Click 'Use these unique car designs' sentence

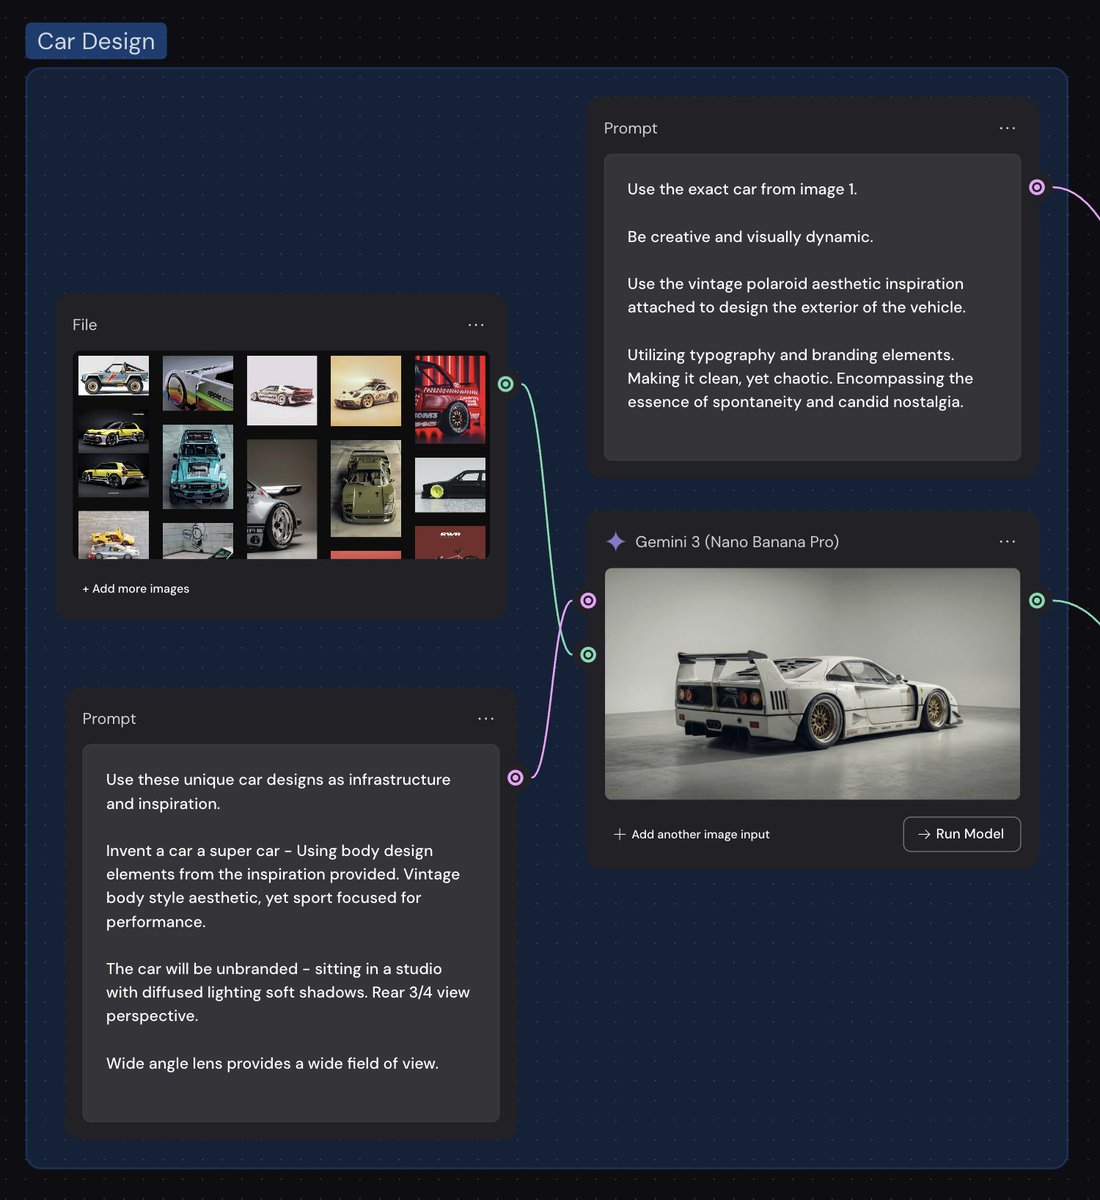(x=278, y=791)
